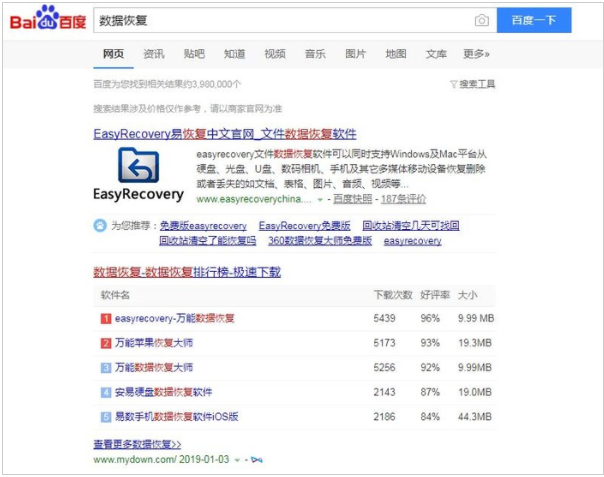This screenshot has width=604, height=477.
Task: Click the Baidu logo
Action: coord(48,20)
